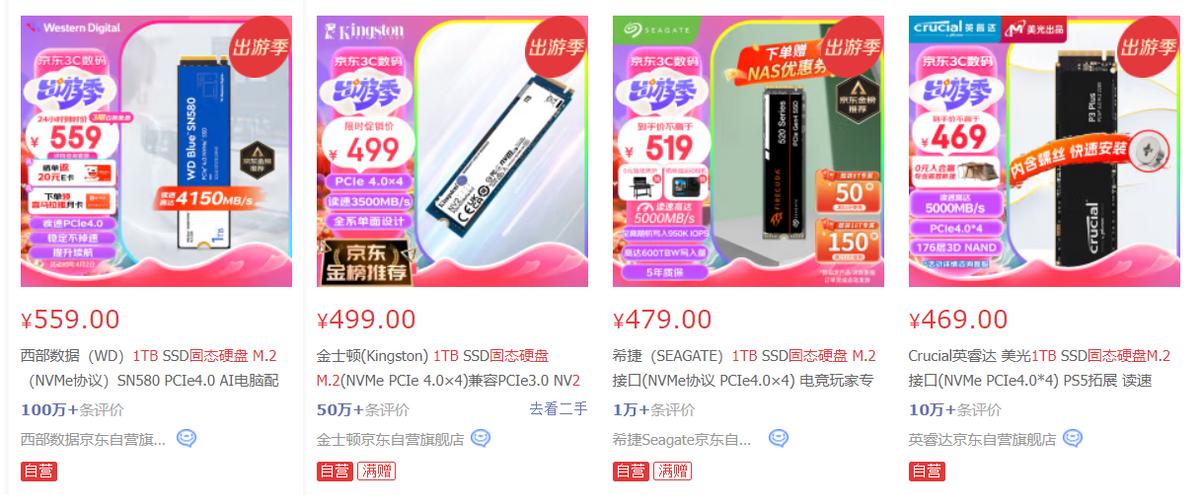This screenshot has height=495, width=1200.
Task: Open chat icon beside 西部数据京东自营 store
Action: tap(187, 438)
